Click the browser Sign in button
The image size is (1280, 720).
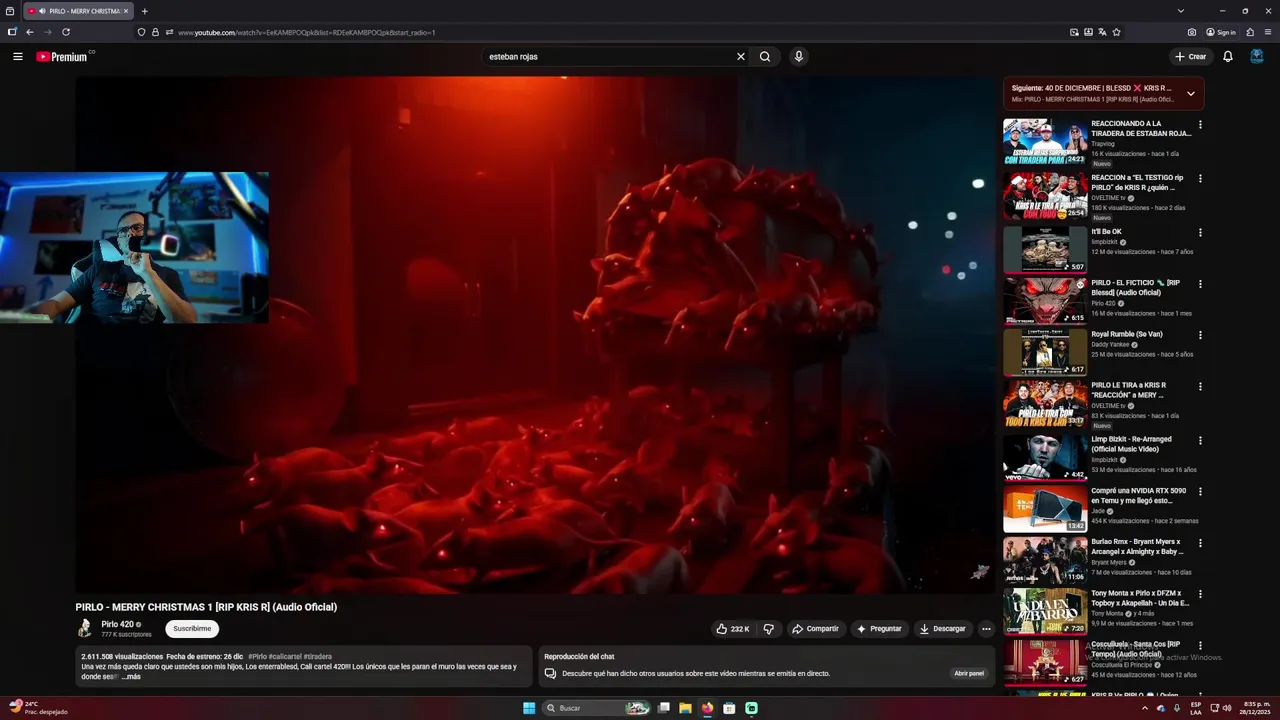[x=1221, y=32]
